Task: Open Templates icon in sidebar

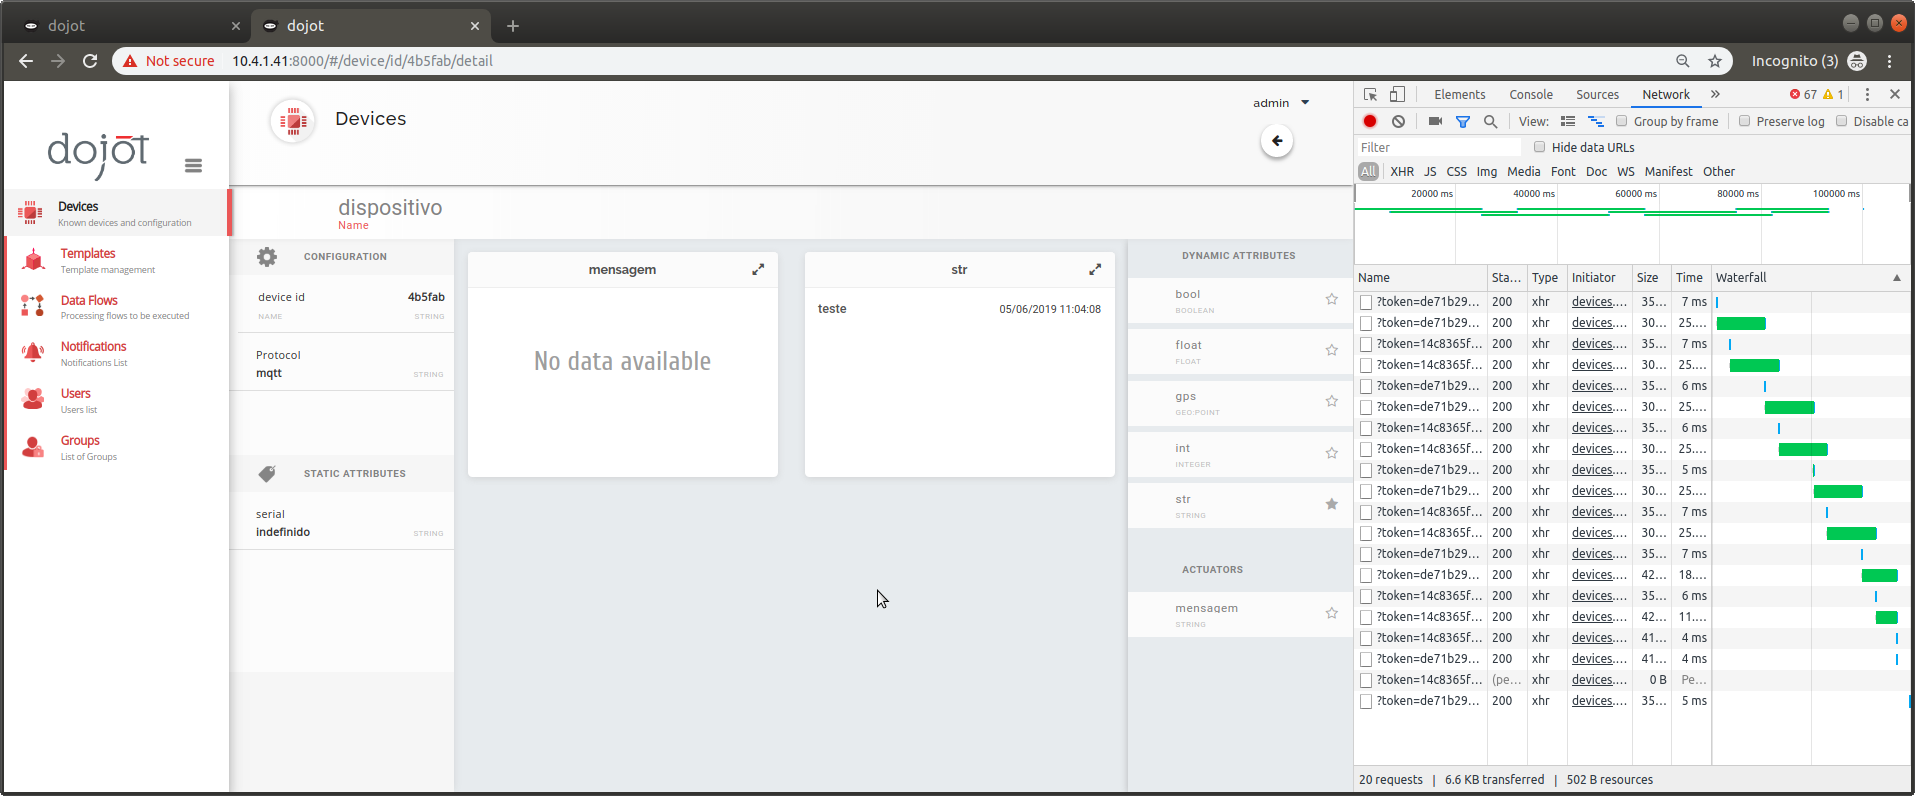Action: pos(33,260)
